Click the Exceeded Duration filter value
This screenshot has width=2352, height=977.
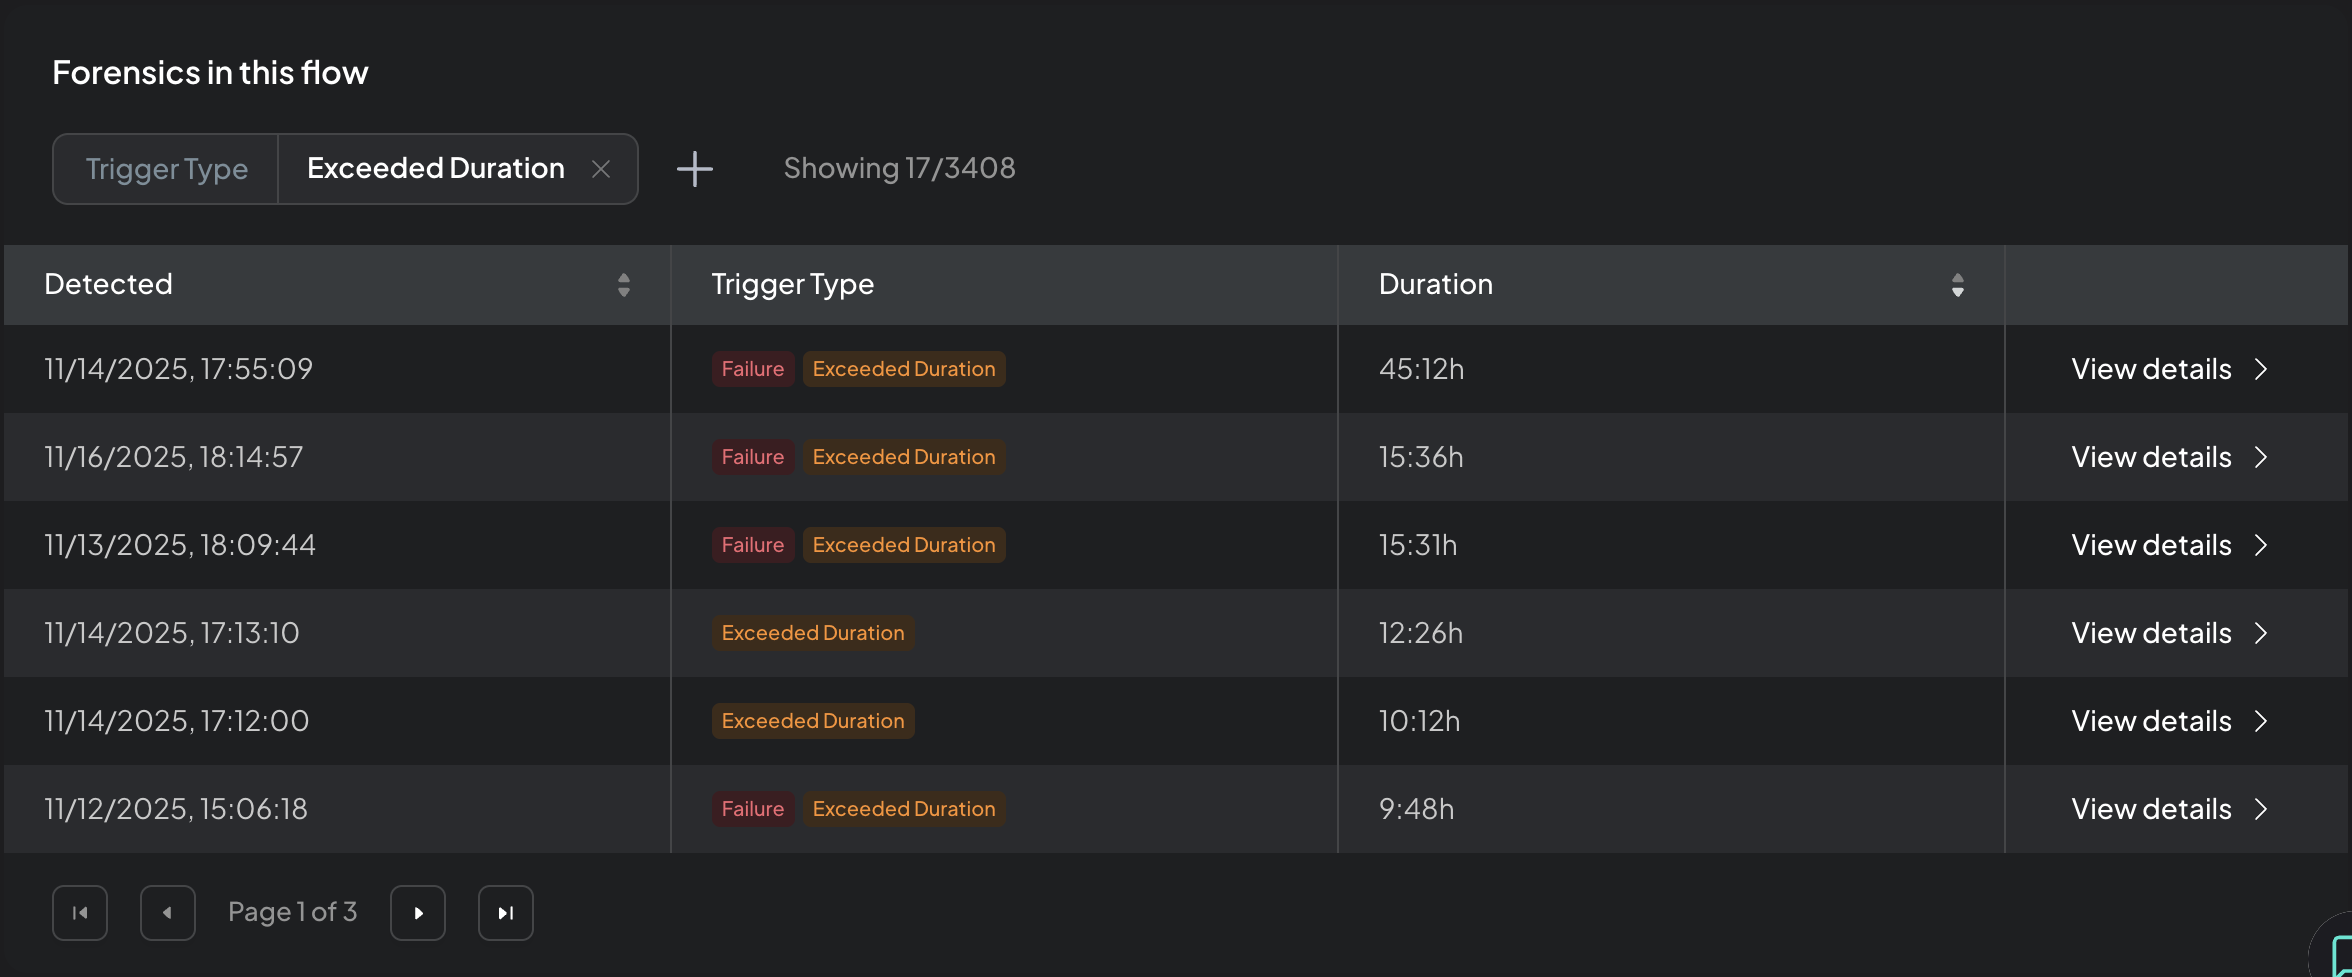[x=435, y=169]
